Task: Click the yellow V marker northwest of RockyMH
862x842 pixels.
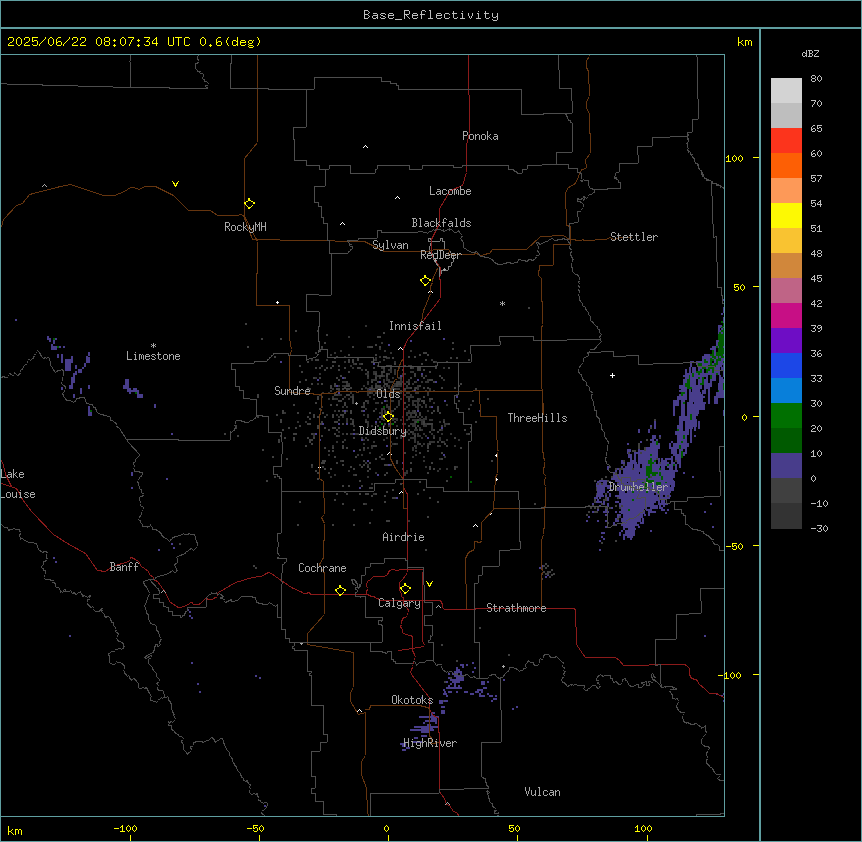Action: (x=175, y=184)
